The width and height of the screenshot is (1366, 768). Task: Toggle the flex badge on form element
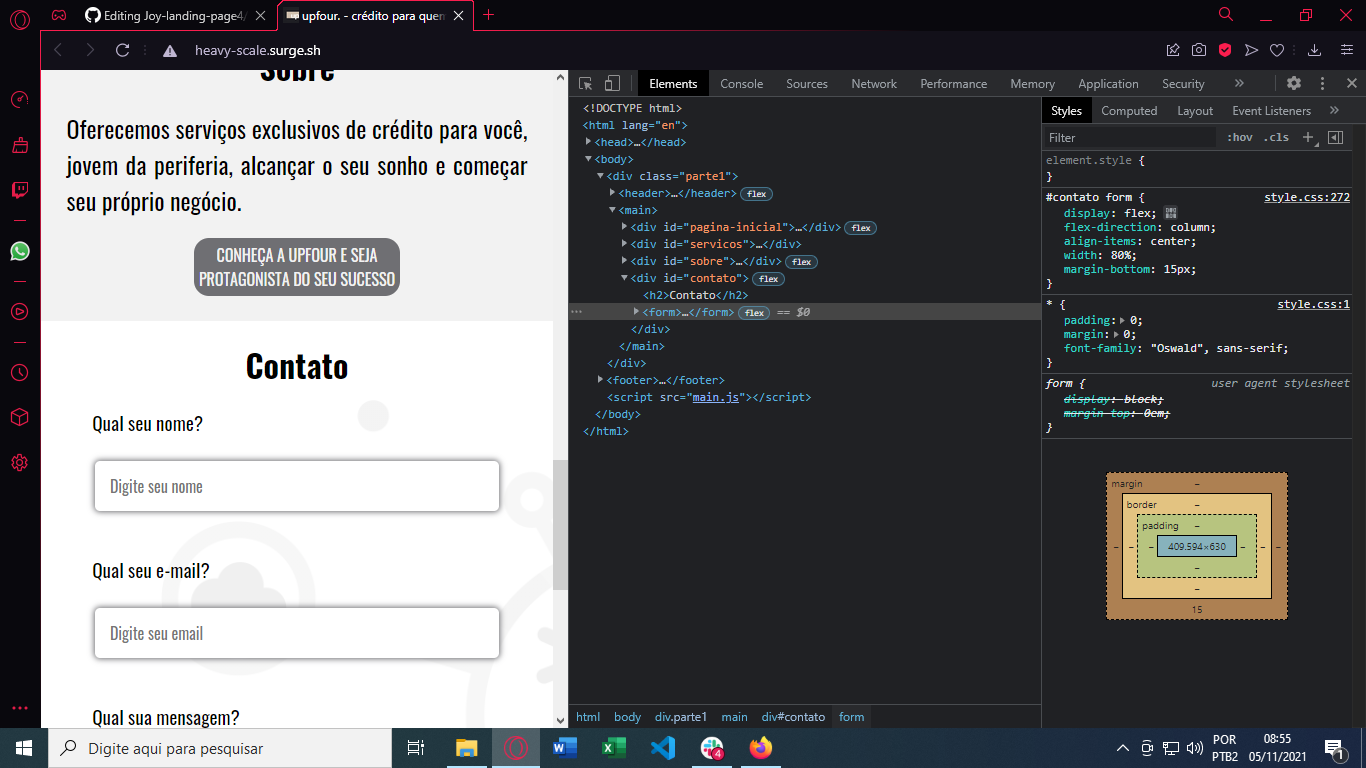pyautogui.click(x=754, y=313)
